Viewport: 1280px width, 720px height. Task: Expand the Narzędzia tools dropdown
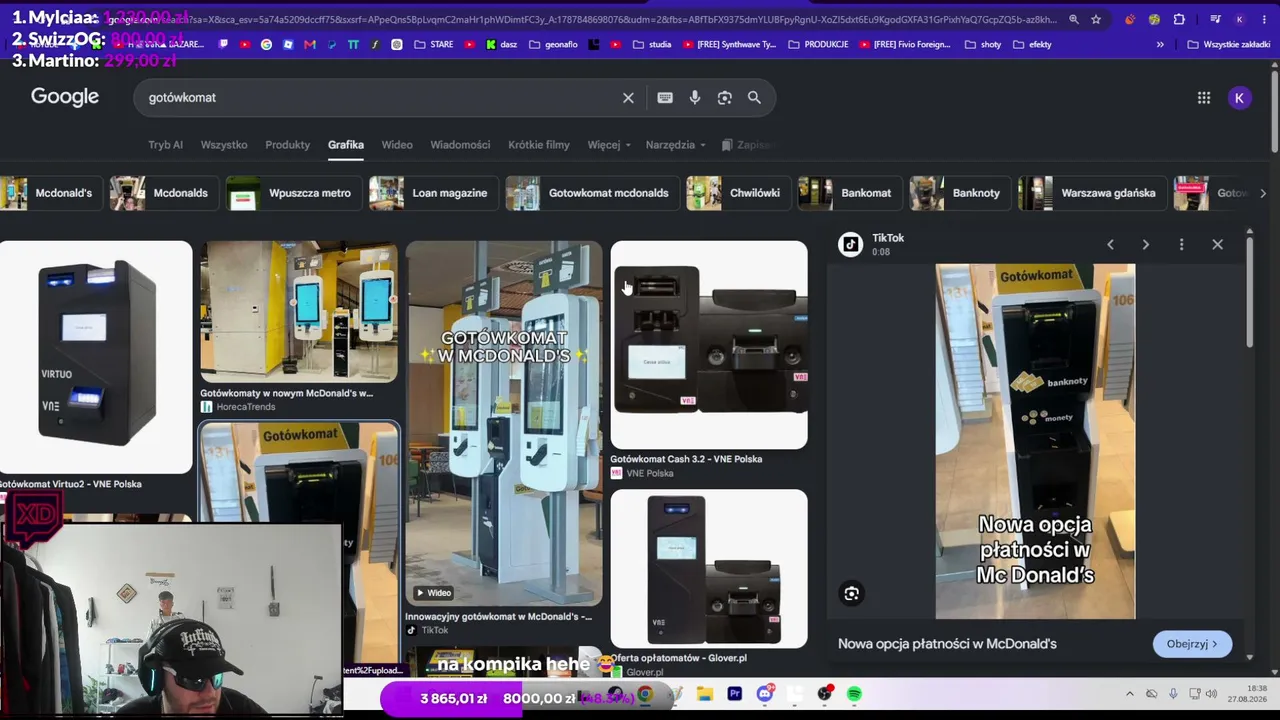(675, 145)
